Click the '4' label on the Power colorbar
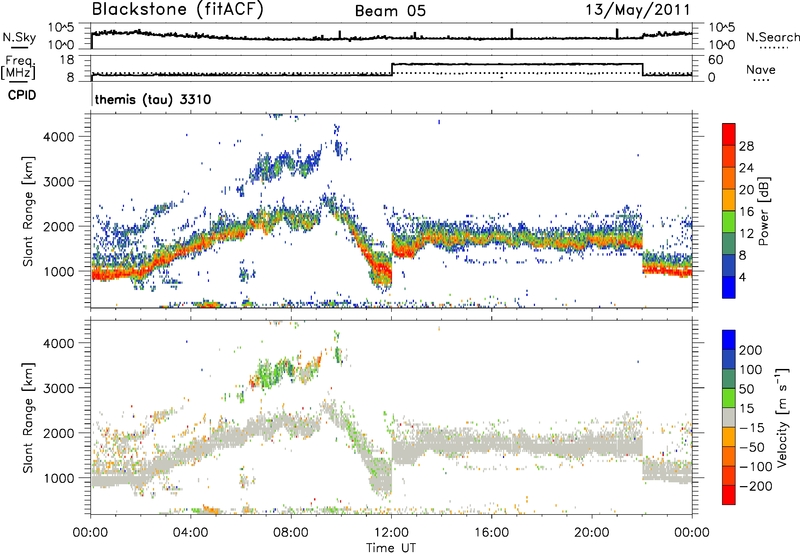 pos(742,277)
